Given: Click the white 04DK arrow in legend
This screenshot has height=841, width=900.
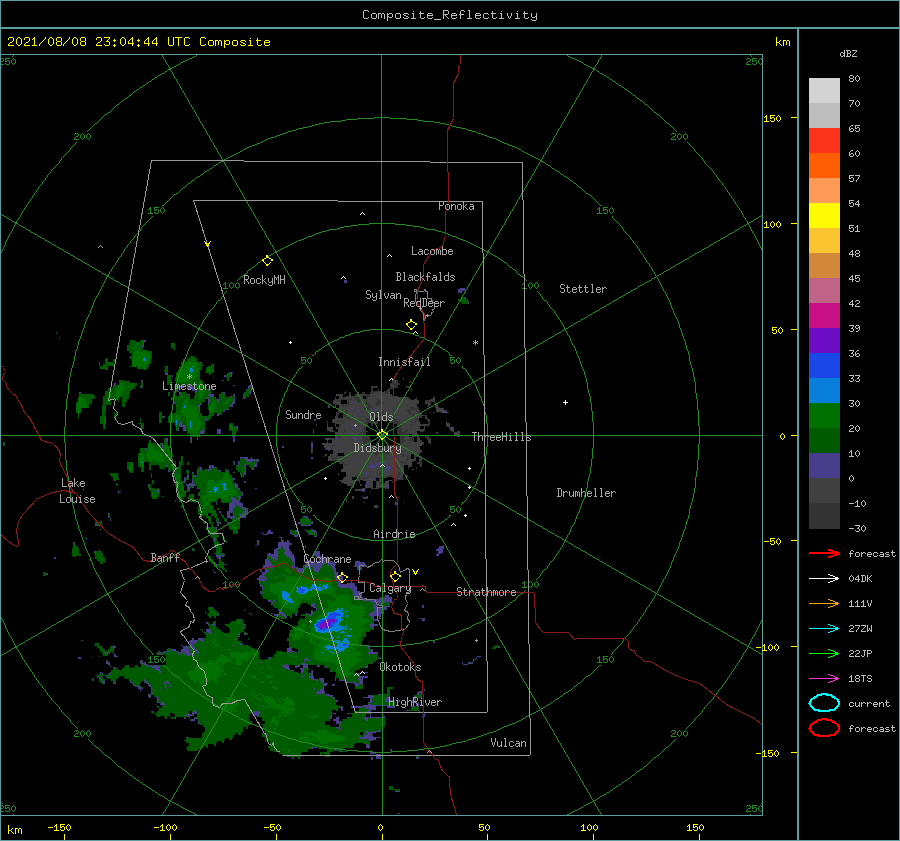Looking at the screenshot, I should coord(824,578).
